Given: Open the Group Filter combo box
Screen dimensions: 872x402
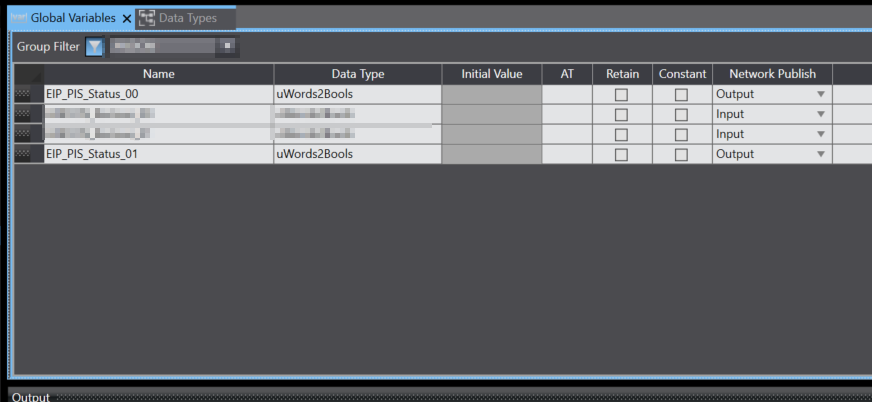Looking at the screenshot, I should [x=227, y=47].
